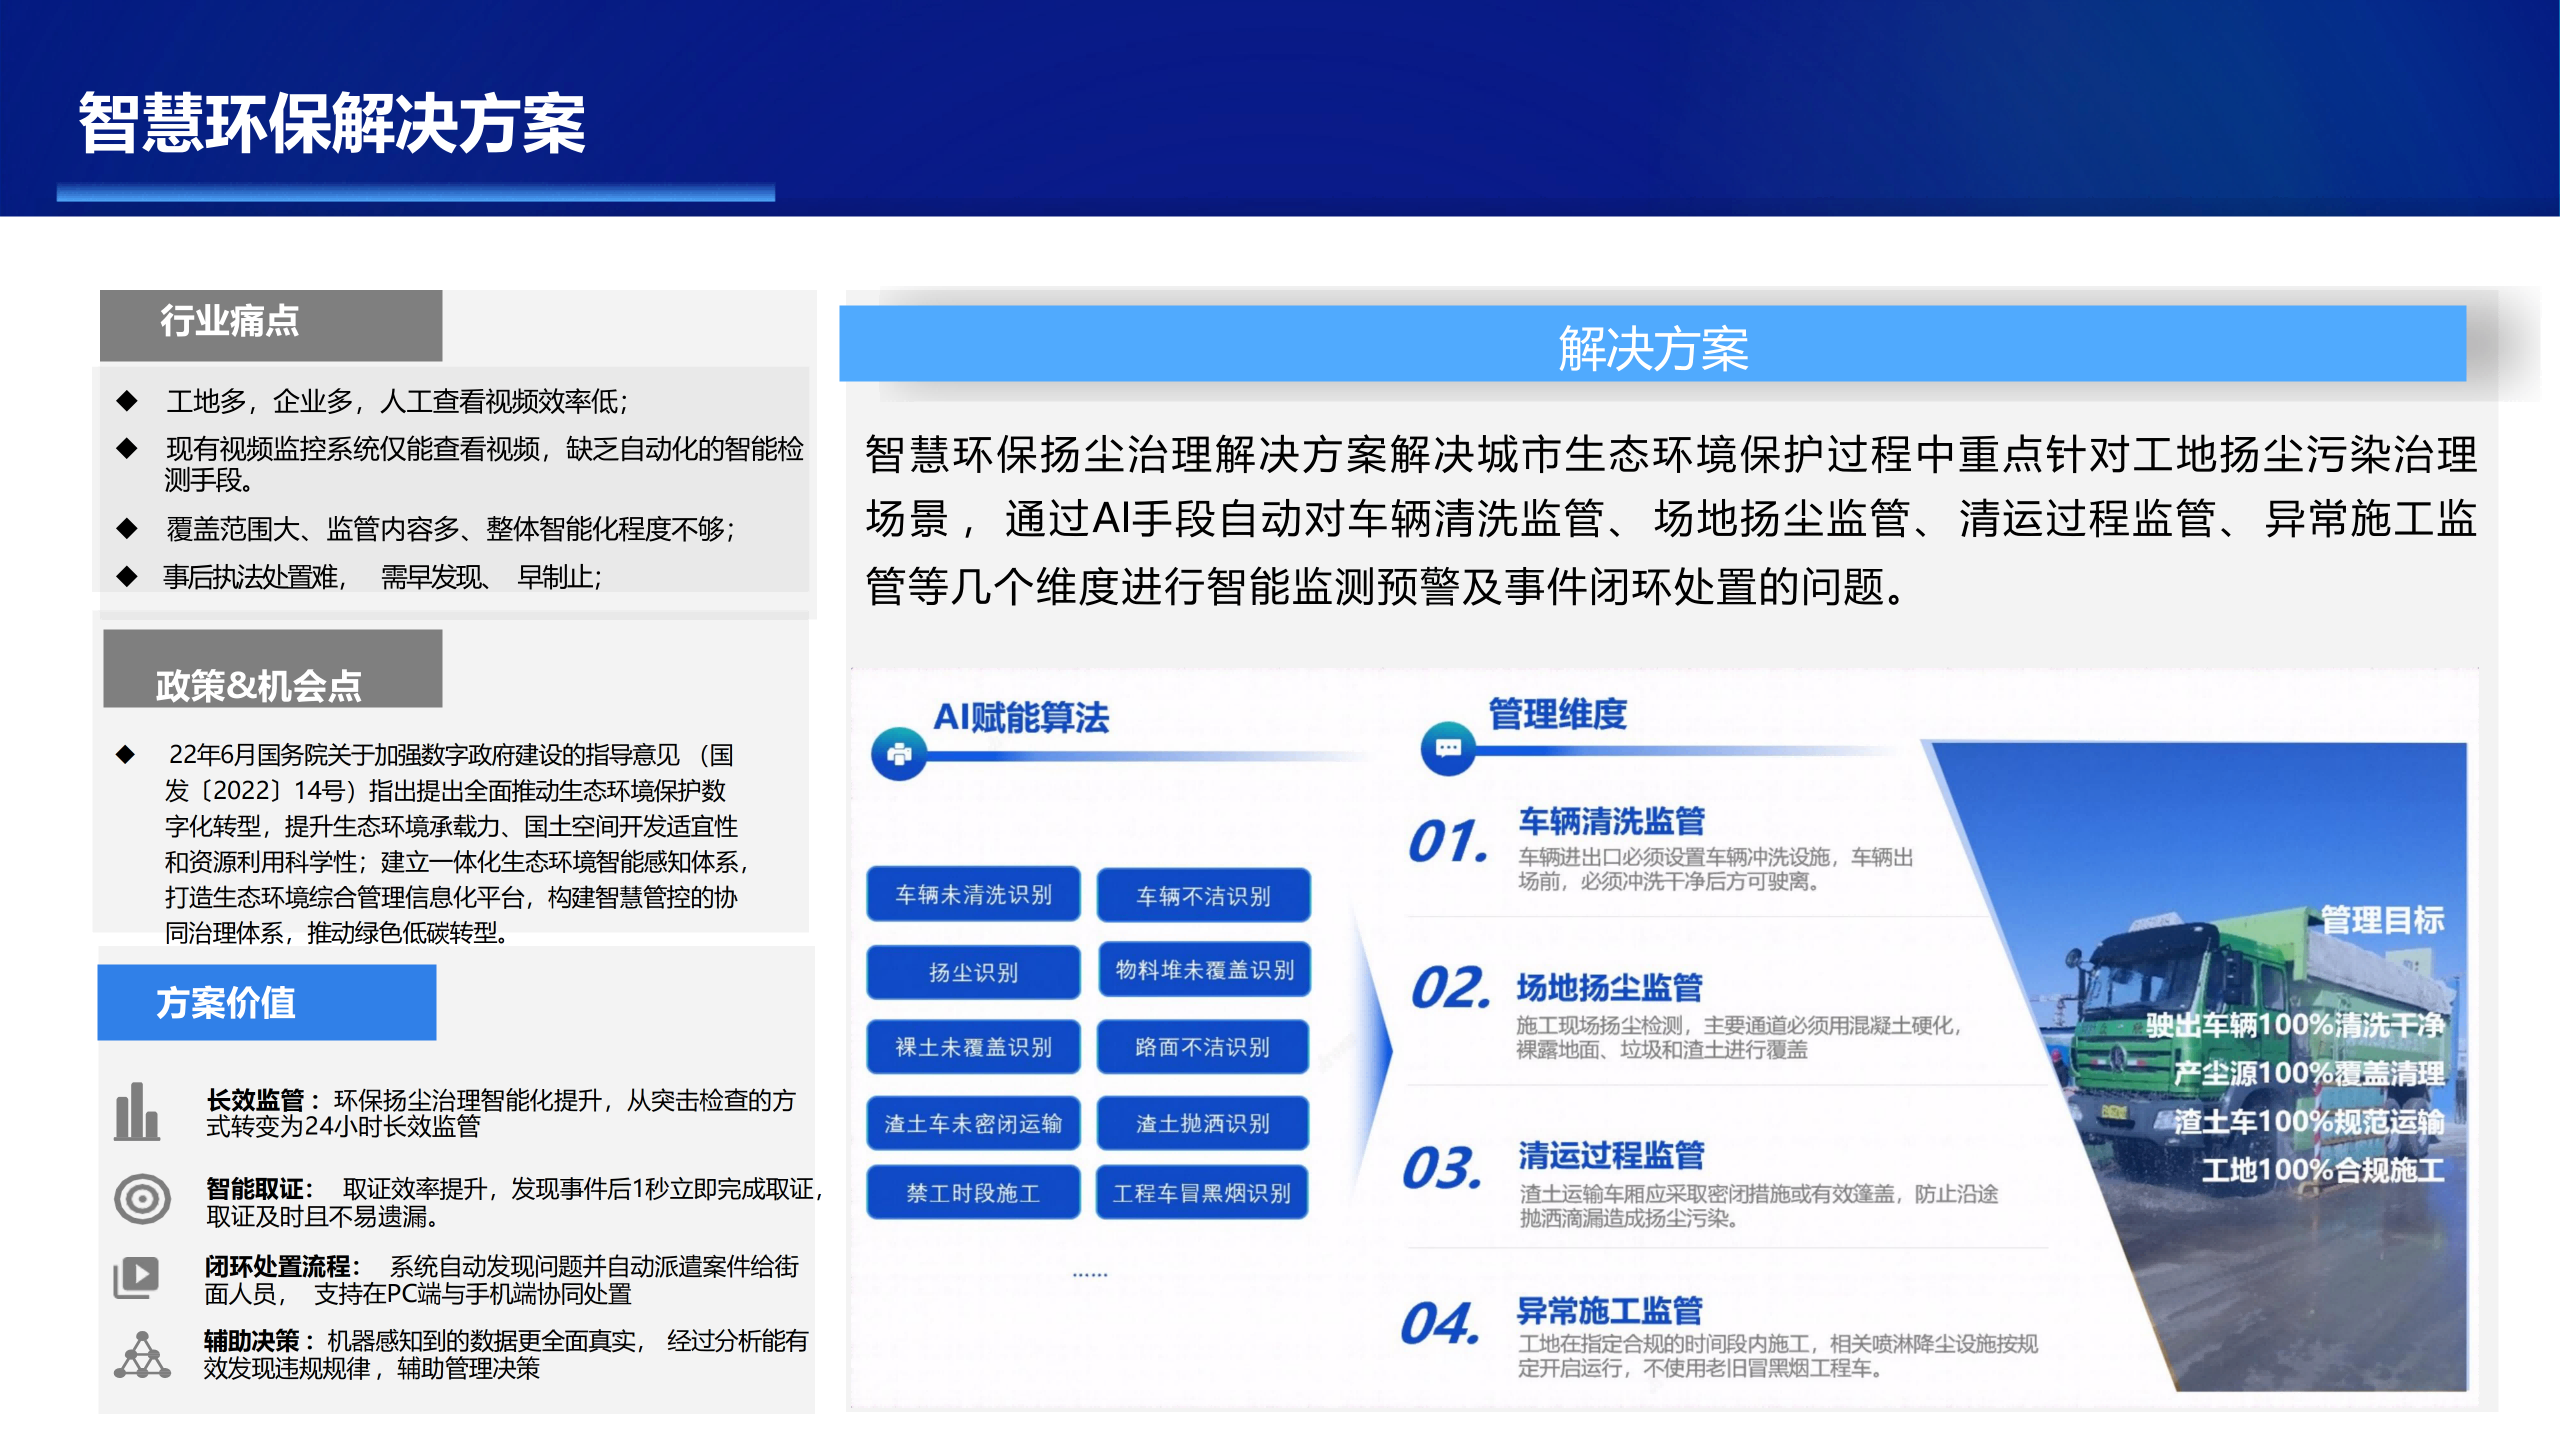
Task: Click the printer icon beside AI赋能算法
Action: click(899, 754)
